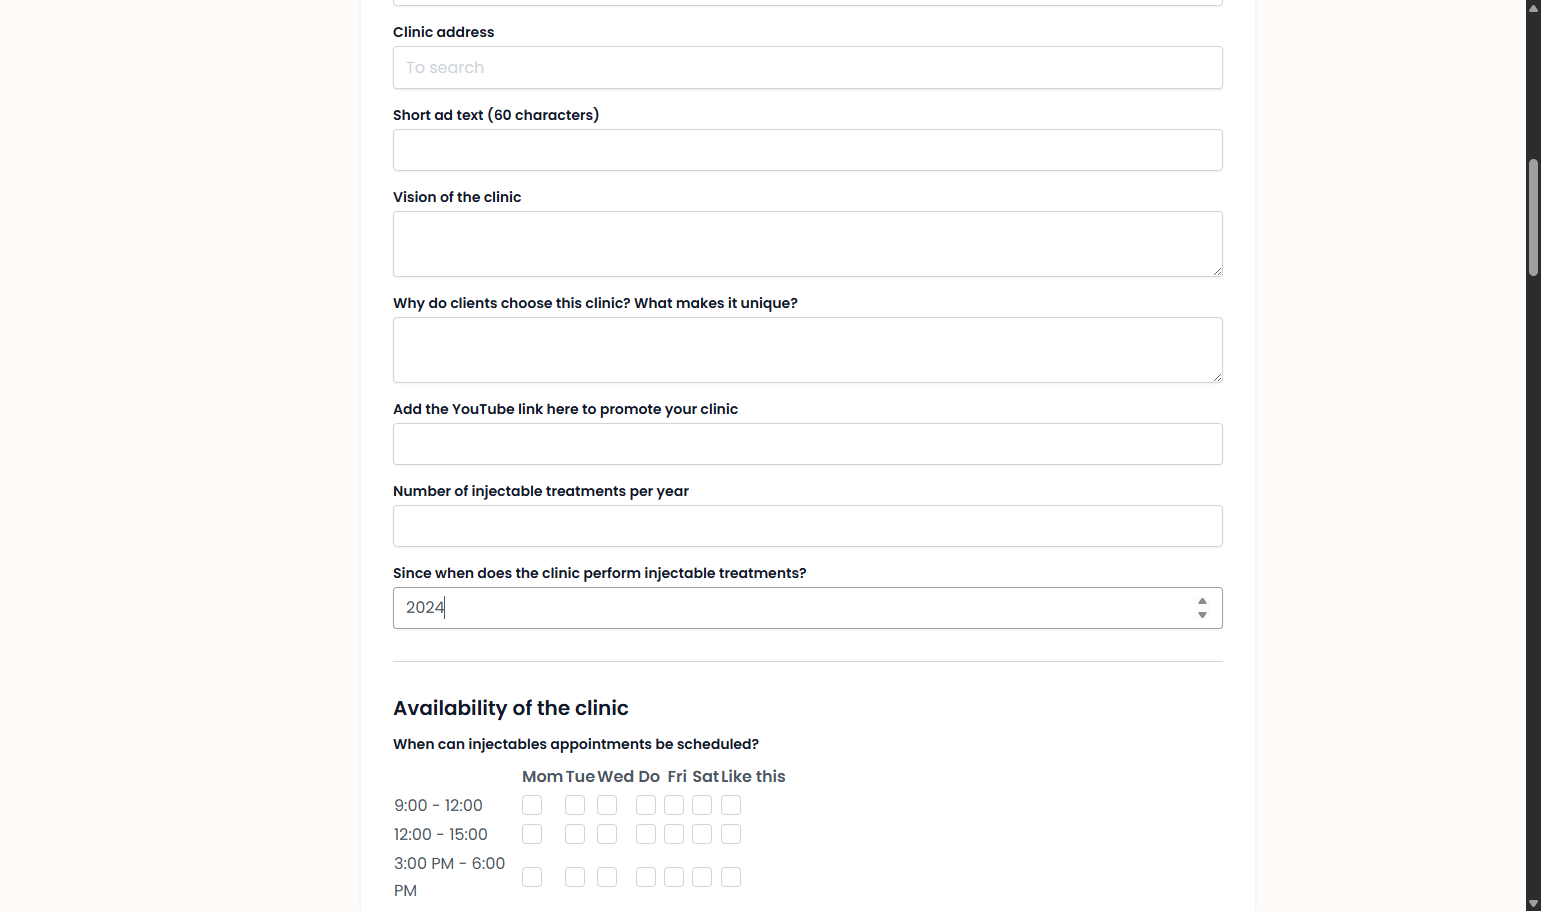The height and width of the screenshot is (911, 1541).
Task: Click the scrollbar up arrow
Action: click(x=1533, y=7)
